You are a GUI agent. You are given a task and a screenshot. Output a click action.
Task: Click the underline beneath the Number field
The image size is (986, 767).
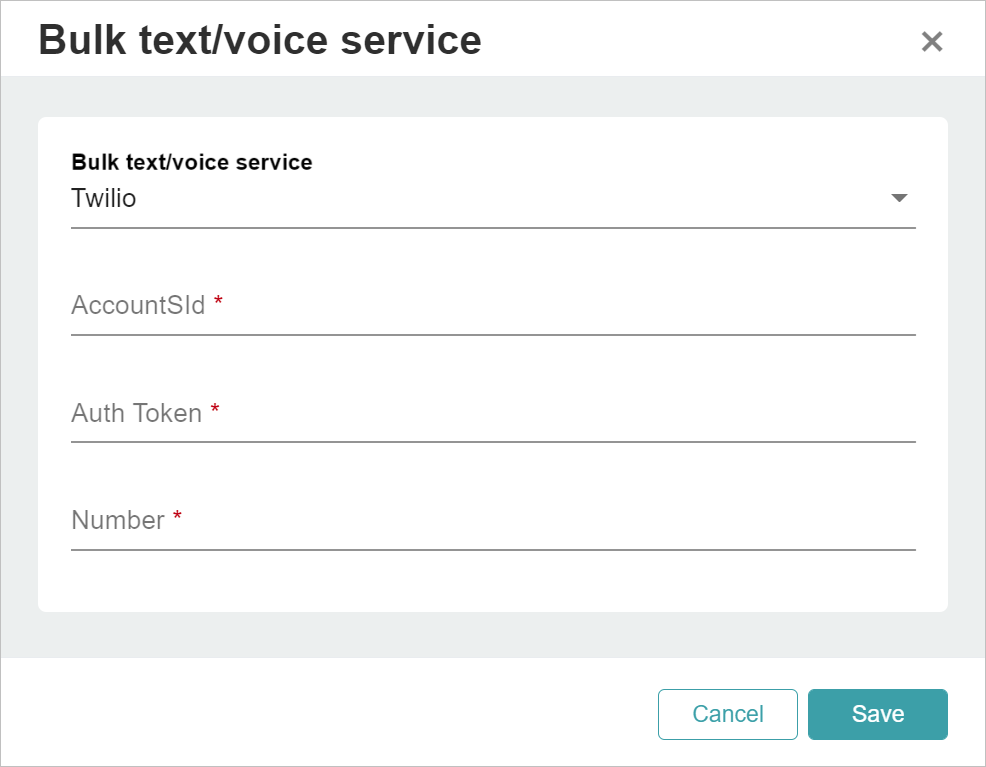[493, 549]
